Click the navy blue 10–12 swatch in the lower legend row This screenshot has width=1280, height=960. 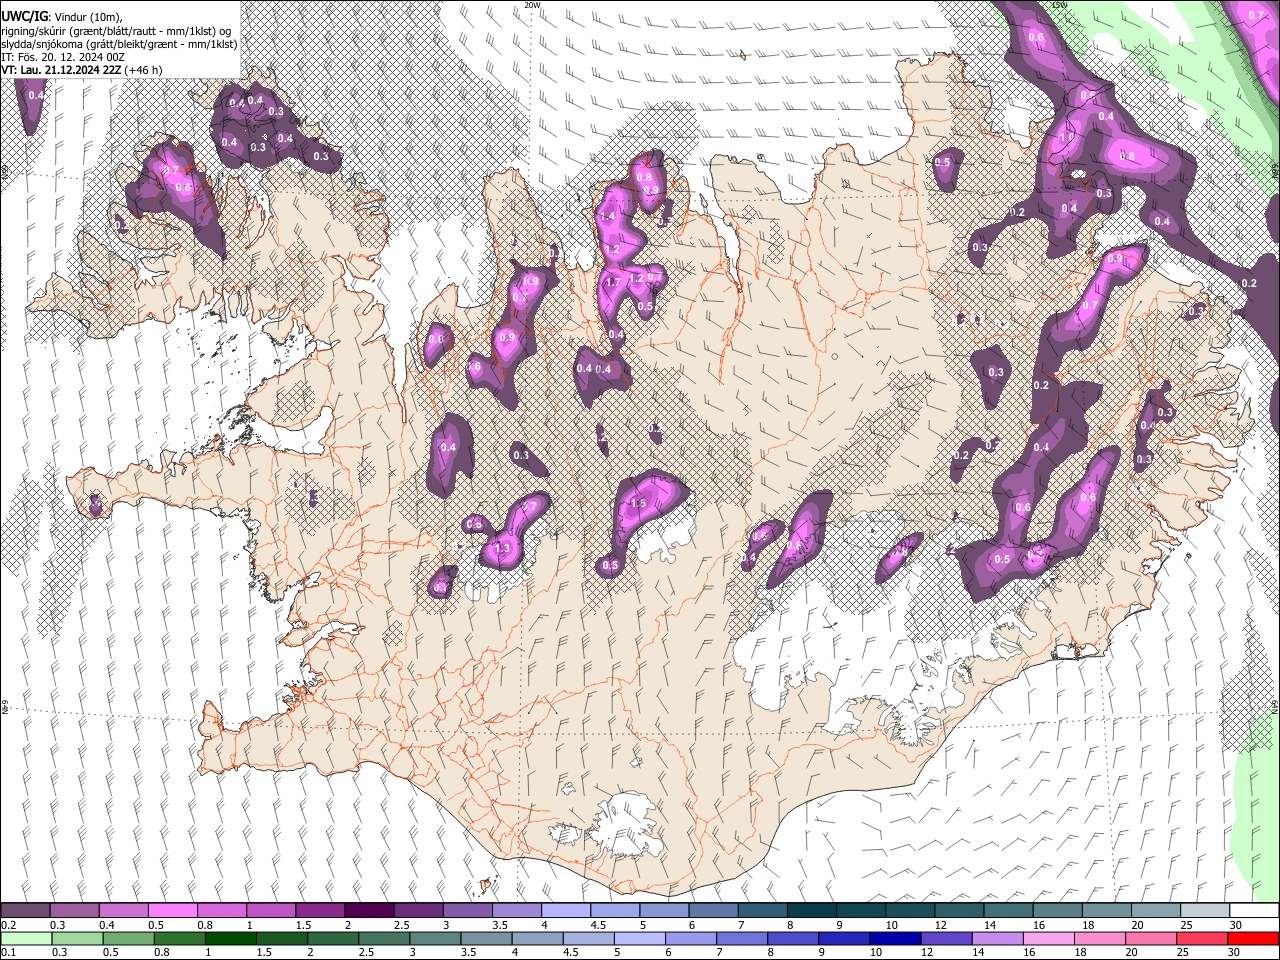(x=895, y=938)
